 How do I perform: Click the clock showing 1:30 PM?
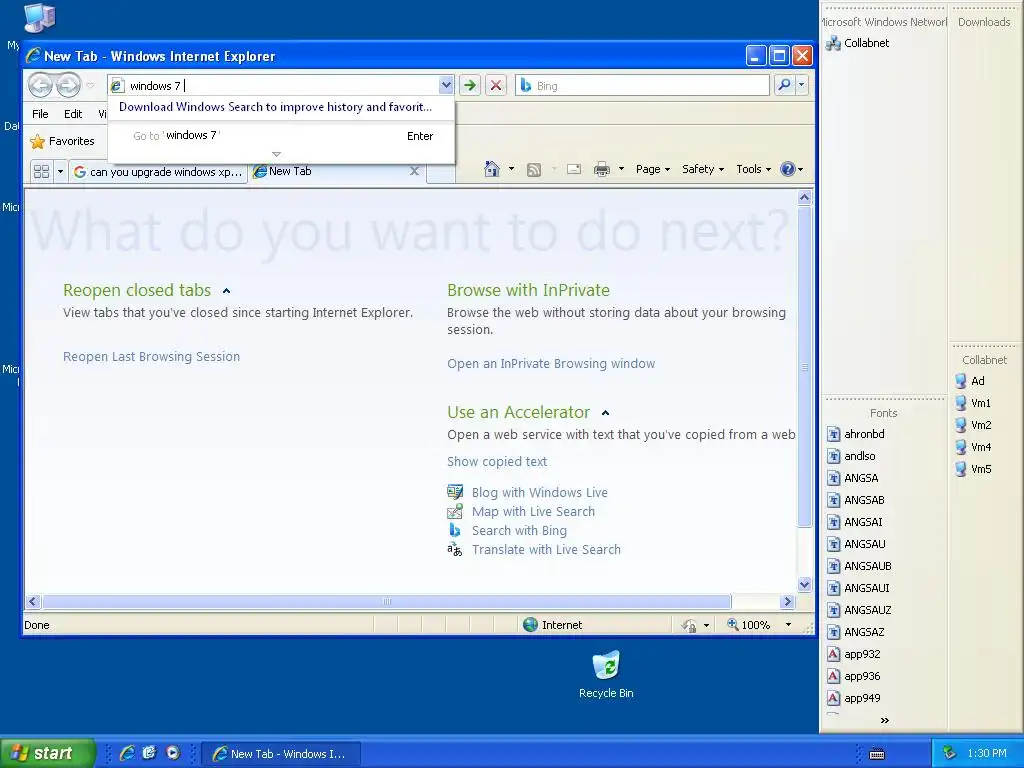pyautogui.click(x=987, y=753)
